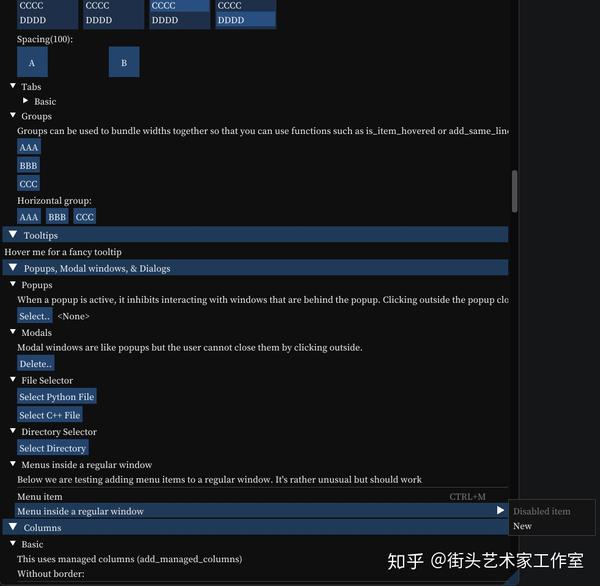The width and height of the screenshot is (600, 586).
Task: Click the <None> popup value text
Action: pyautogui.click(x=73, y=316)
